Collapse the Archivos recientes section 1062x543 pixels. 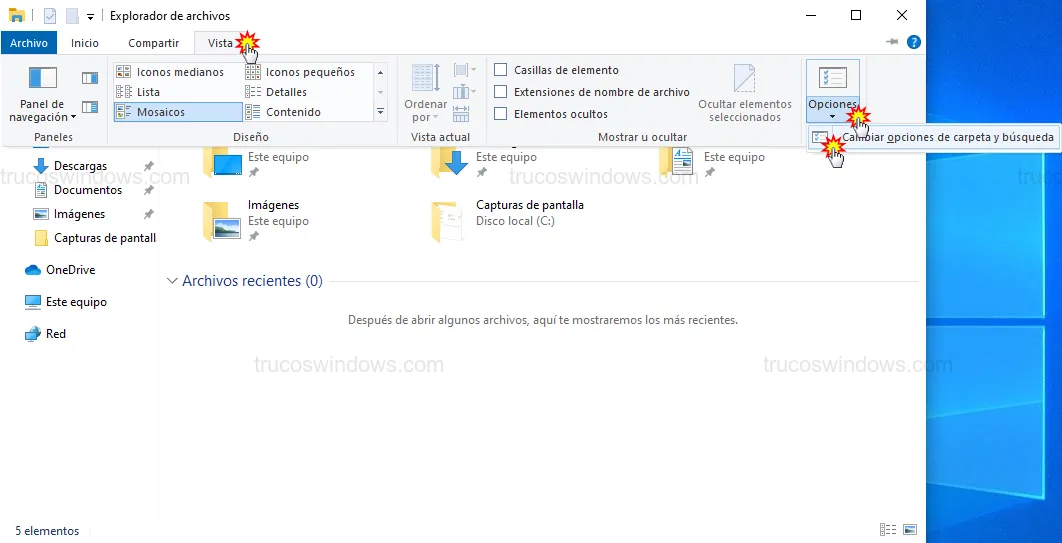tap(173, 281)
